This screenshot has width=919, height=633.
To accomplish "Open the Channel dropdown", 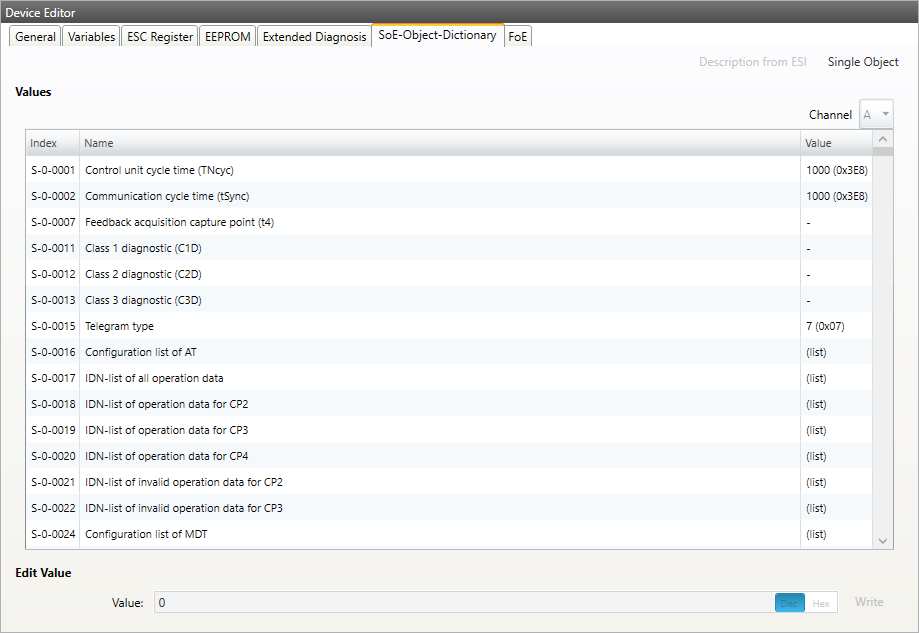I will coord(876,115).
